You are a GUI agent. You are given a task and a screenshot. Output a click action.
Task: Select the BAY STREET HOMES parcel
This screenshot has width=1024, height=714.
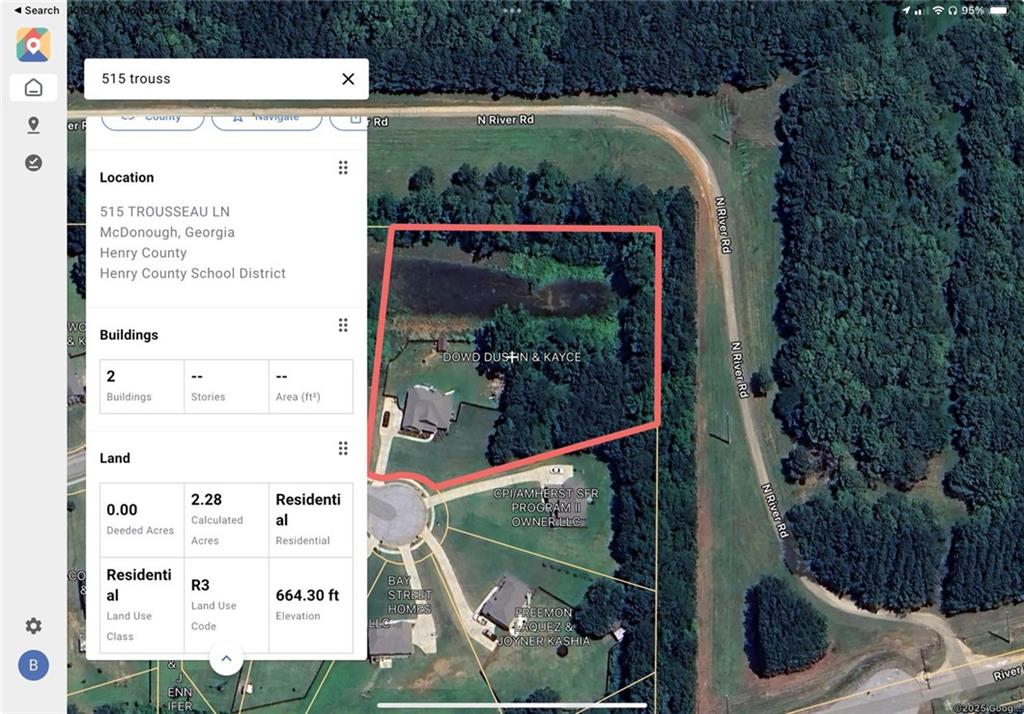tap(409, 595)
